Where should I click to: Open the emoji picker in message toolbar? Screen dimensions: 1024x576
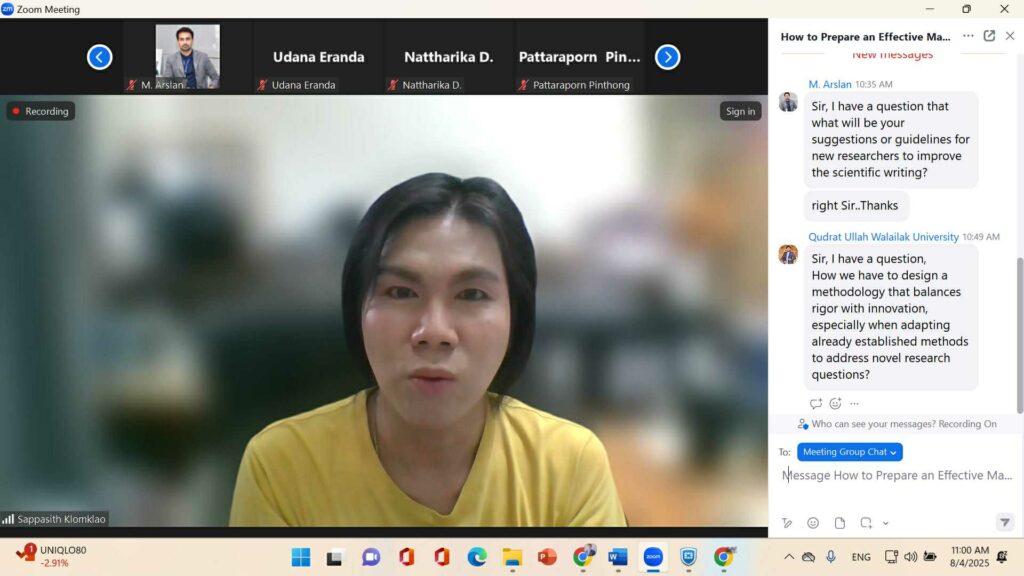(x=813, y=523)
